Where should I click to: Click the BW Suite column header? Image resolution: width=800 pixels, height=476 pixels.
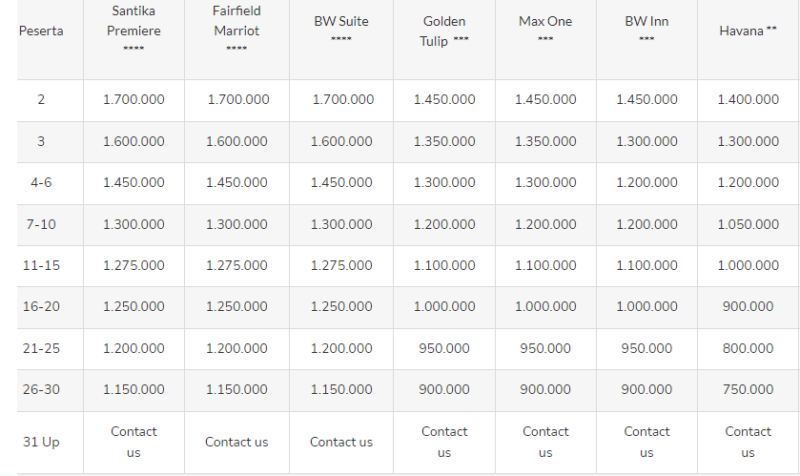341,30
